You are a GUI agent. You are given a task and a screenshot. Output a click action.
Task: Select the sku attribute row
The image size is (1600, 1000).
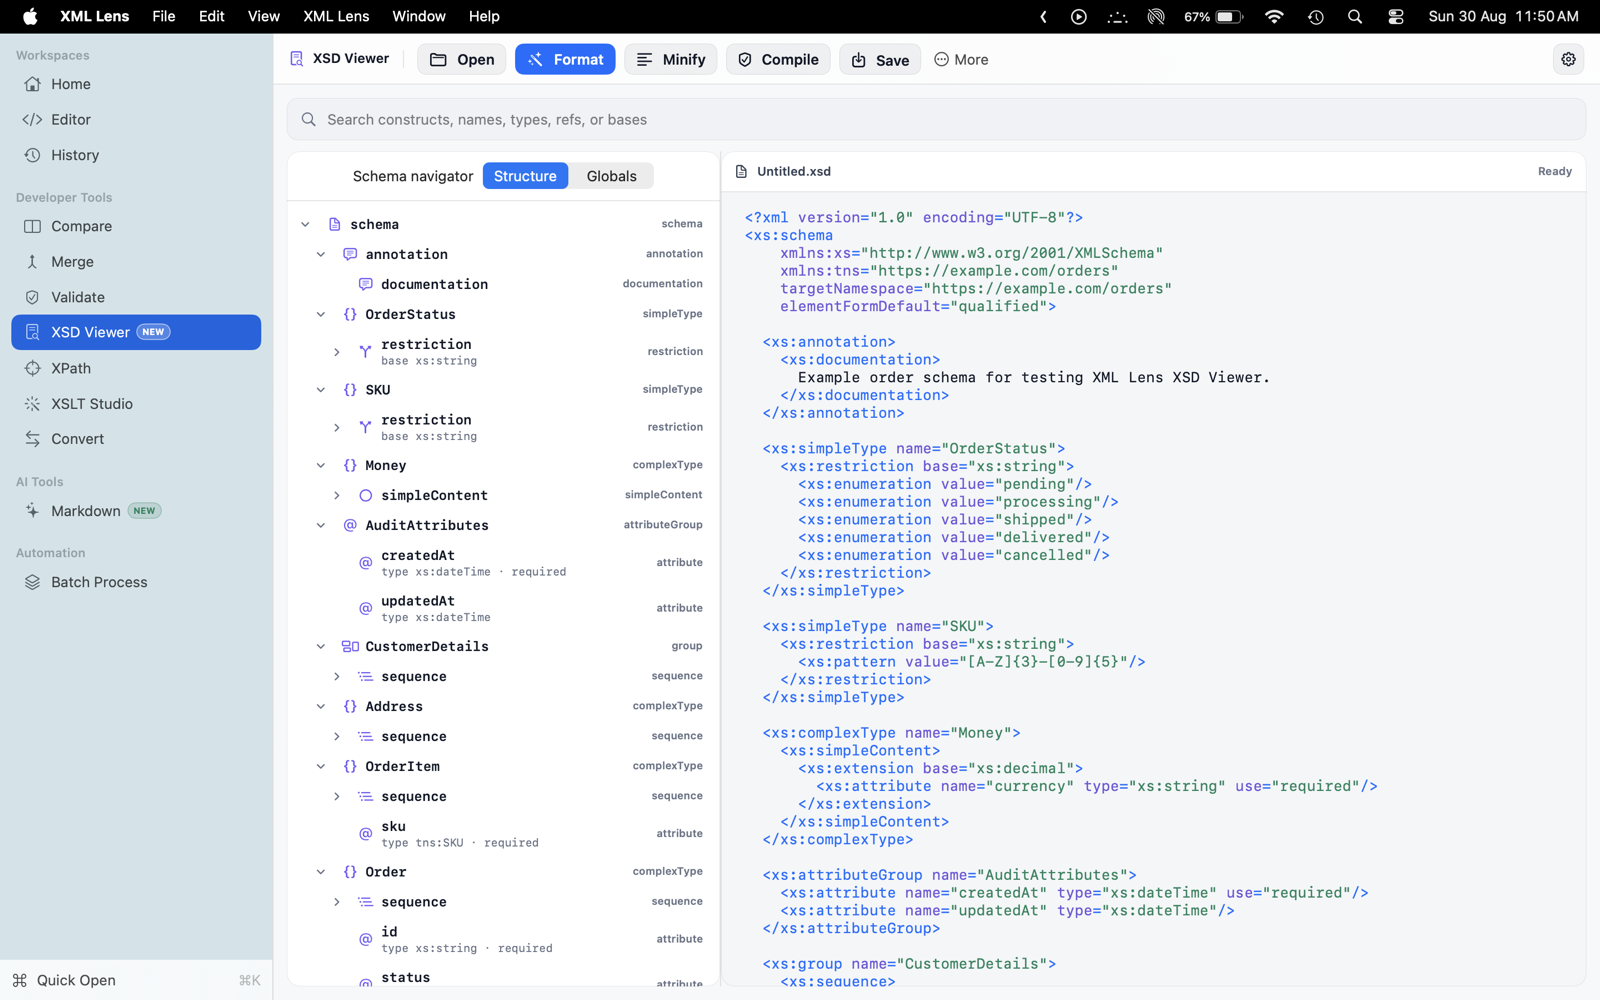[504, 834]
